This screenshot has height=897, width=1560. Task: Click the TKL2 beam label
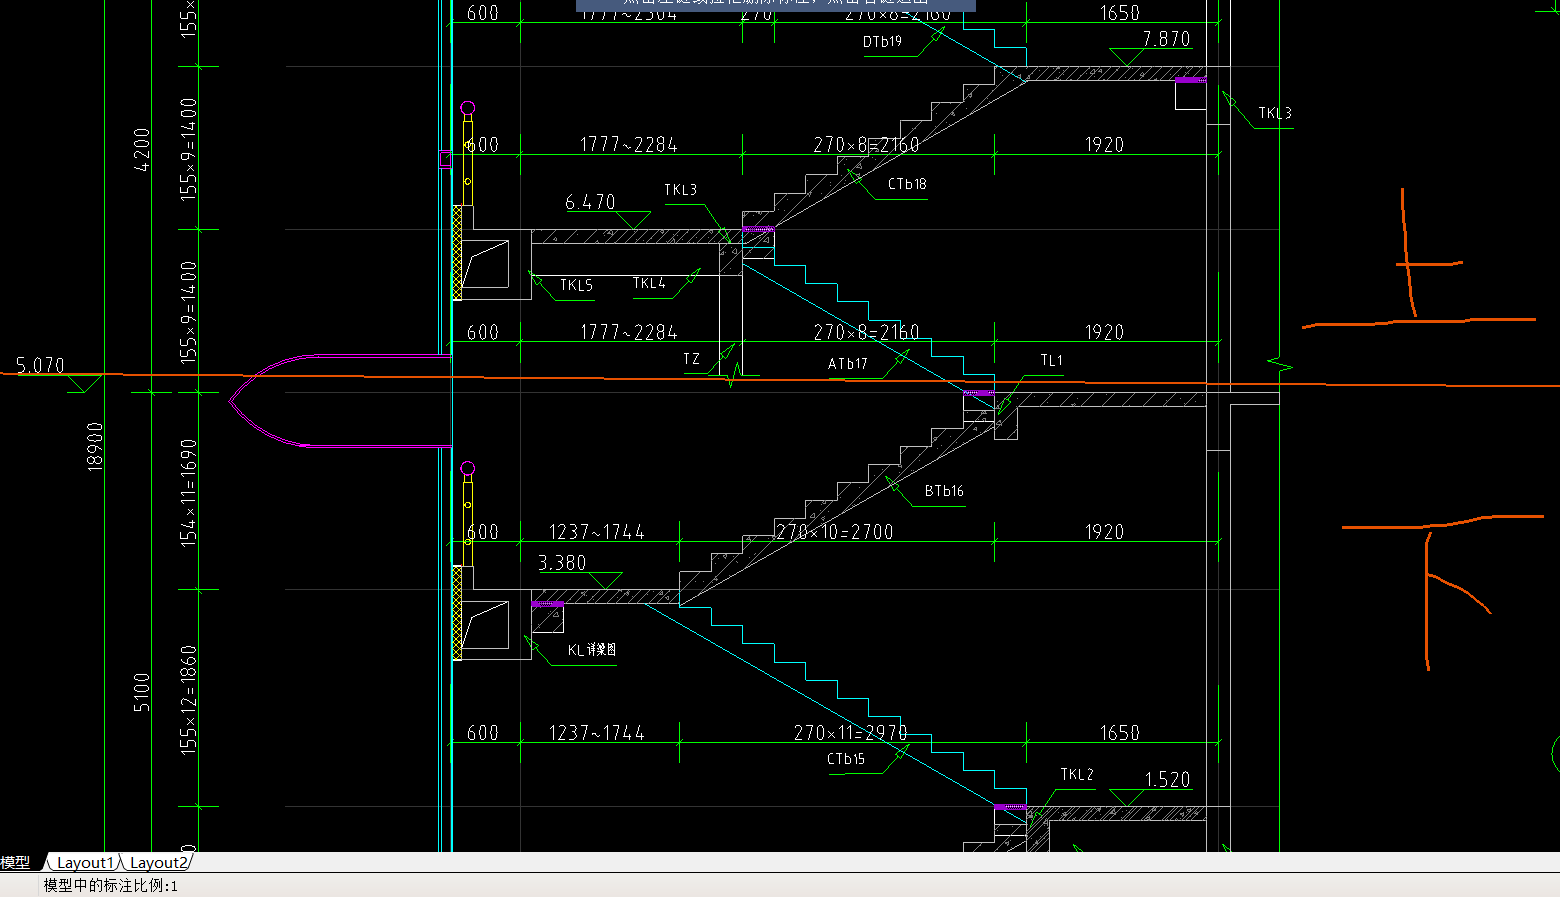click(1077, 774)
